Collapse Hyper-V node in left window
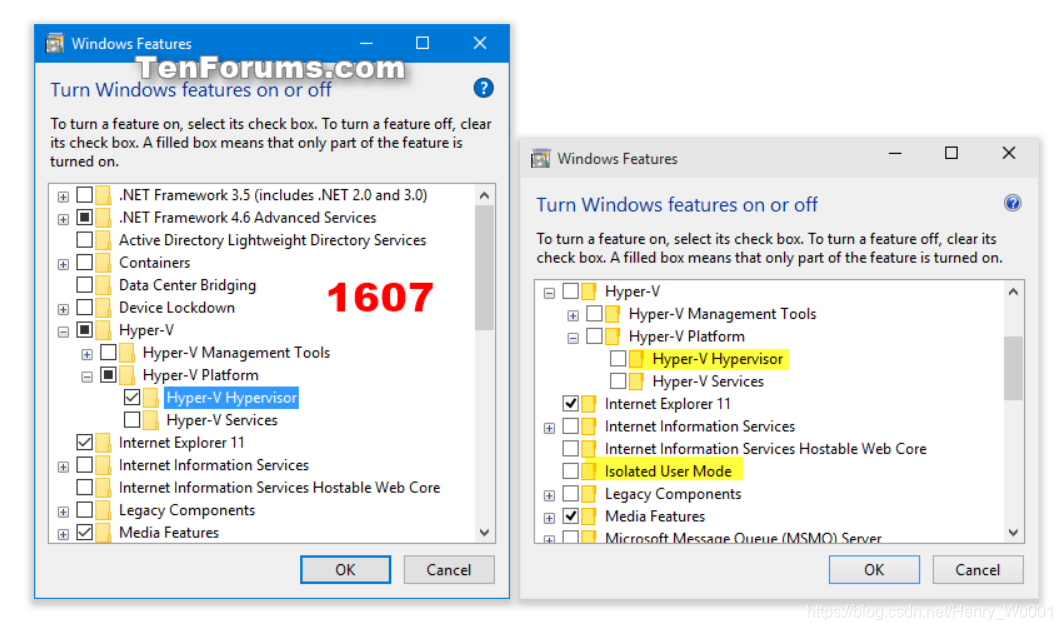 click(63, 332)
